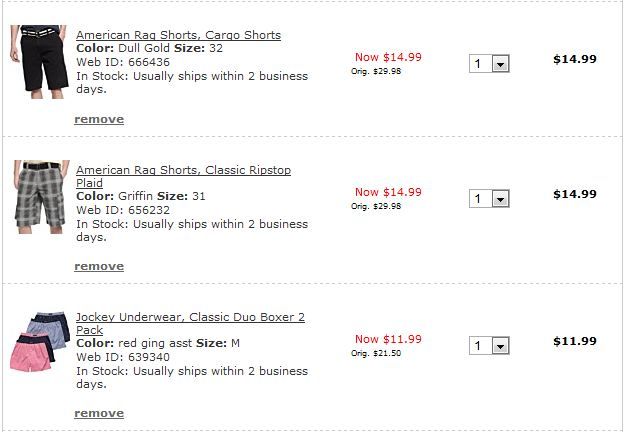Open American Rag Shorts, Cargo Shorts link

tap(178, 35)
